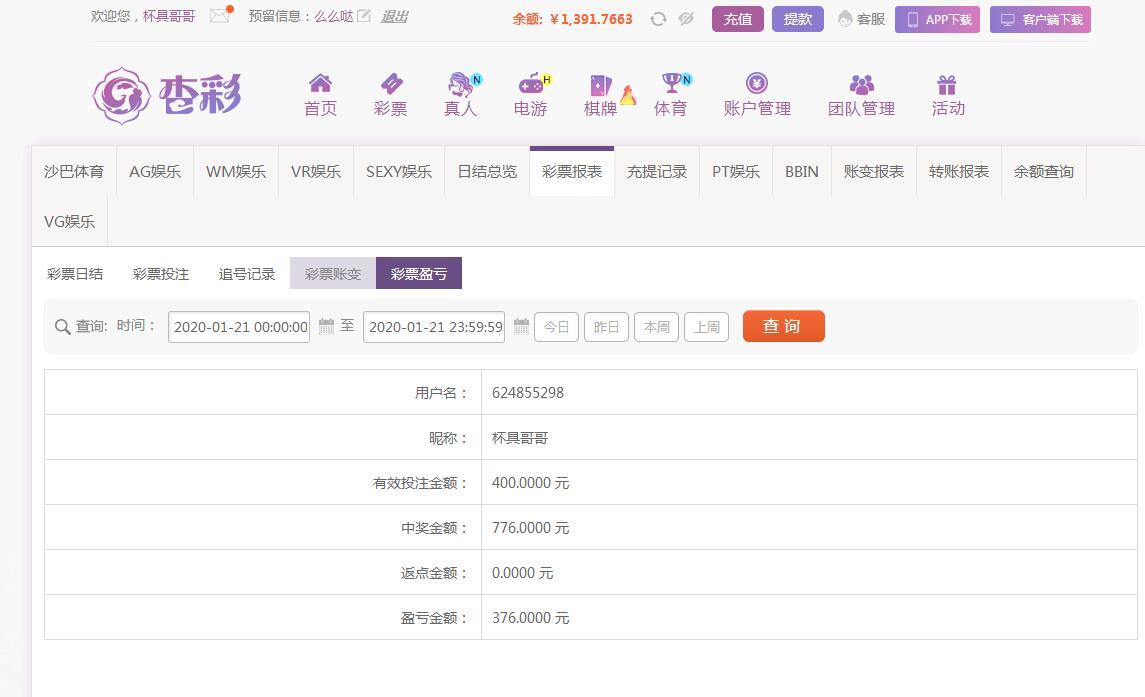Switch to 充提记录 tab

(657, 172)
